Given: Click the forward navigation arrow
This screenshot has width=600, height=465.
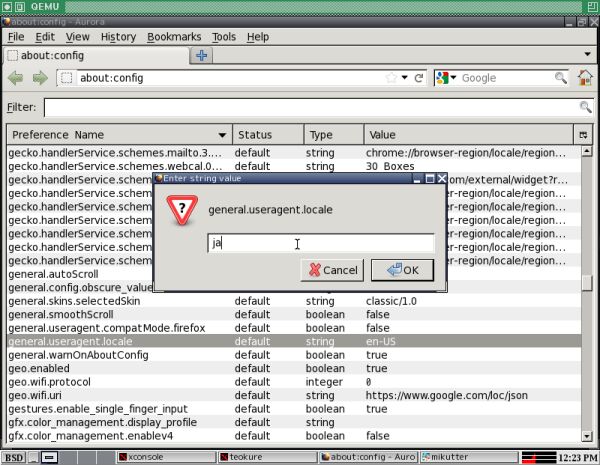Looking at the screenshot, I should tap(40, 78).
